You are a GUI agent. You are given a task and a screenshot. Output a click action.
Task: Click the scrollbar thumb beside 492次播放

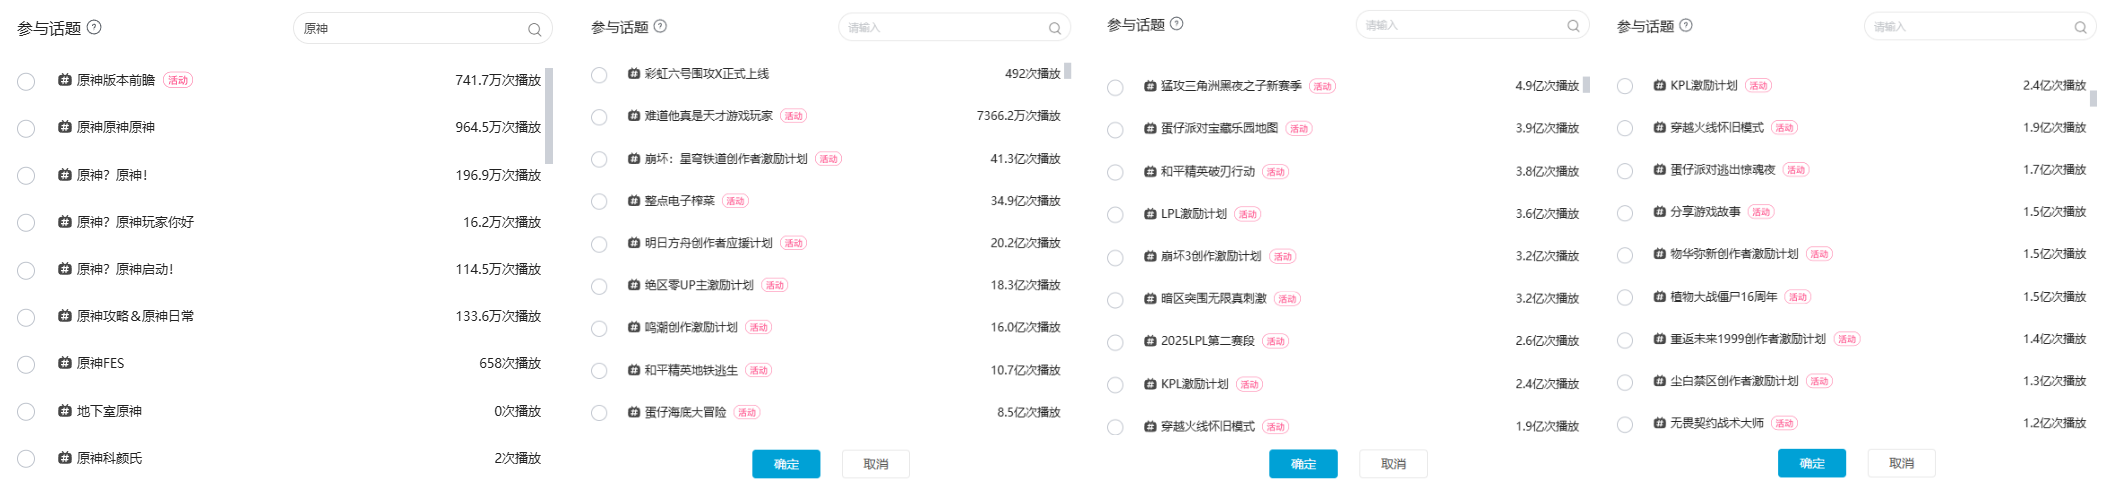point(1068,71)
